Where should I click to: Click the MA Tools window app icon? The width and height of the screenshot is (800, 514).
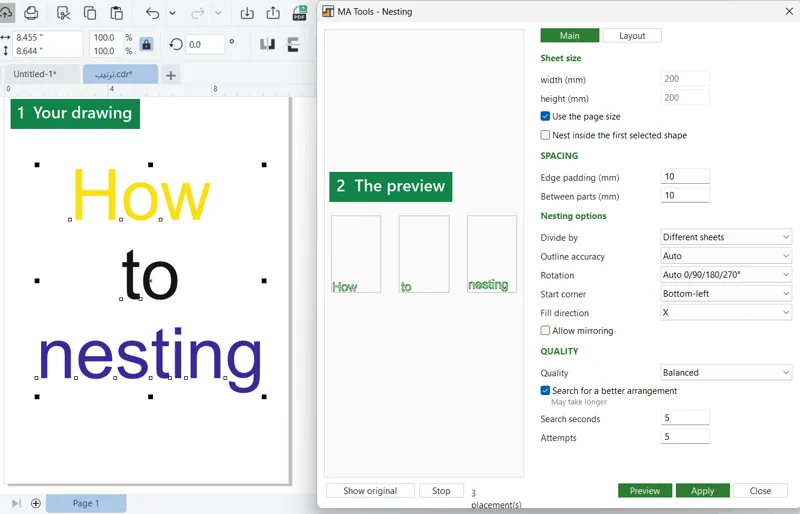coord(328,11)
